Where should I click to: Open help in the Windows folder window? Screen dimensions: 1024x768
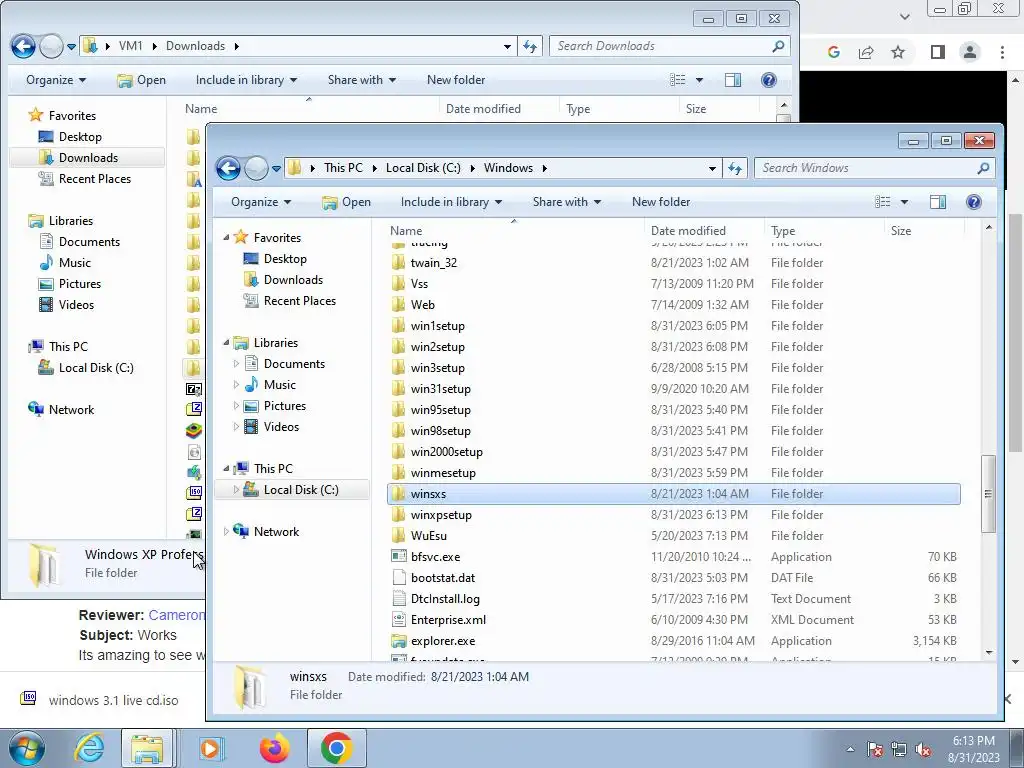click(x=973, y=202)
